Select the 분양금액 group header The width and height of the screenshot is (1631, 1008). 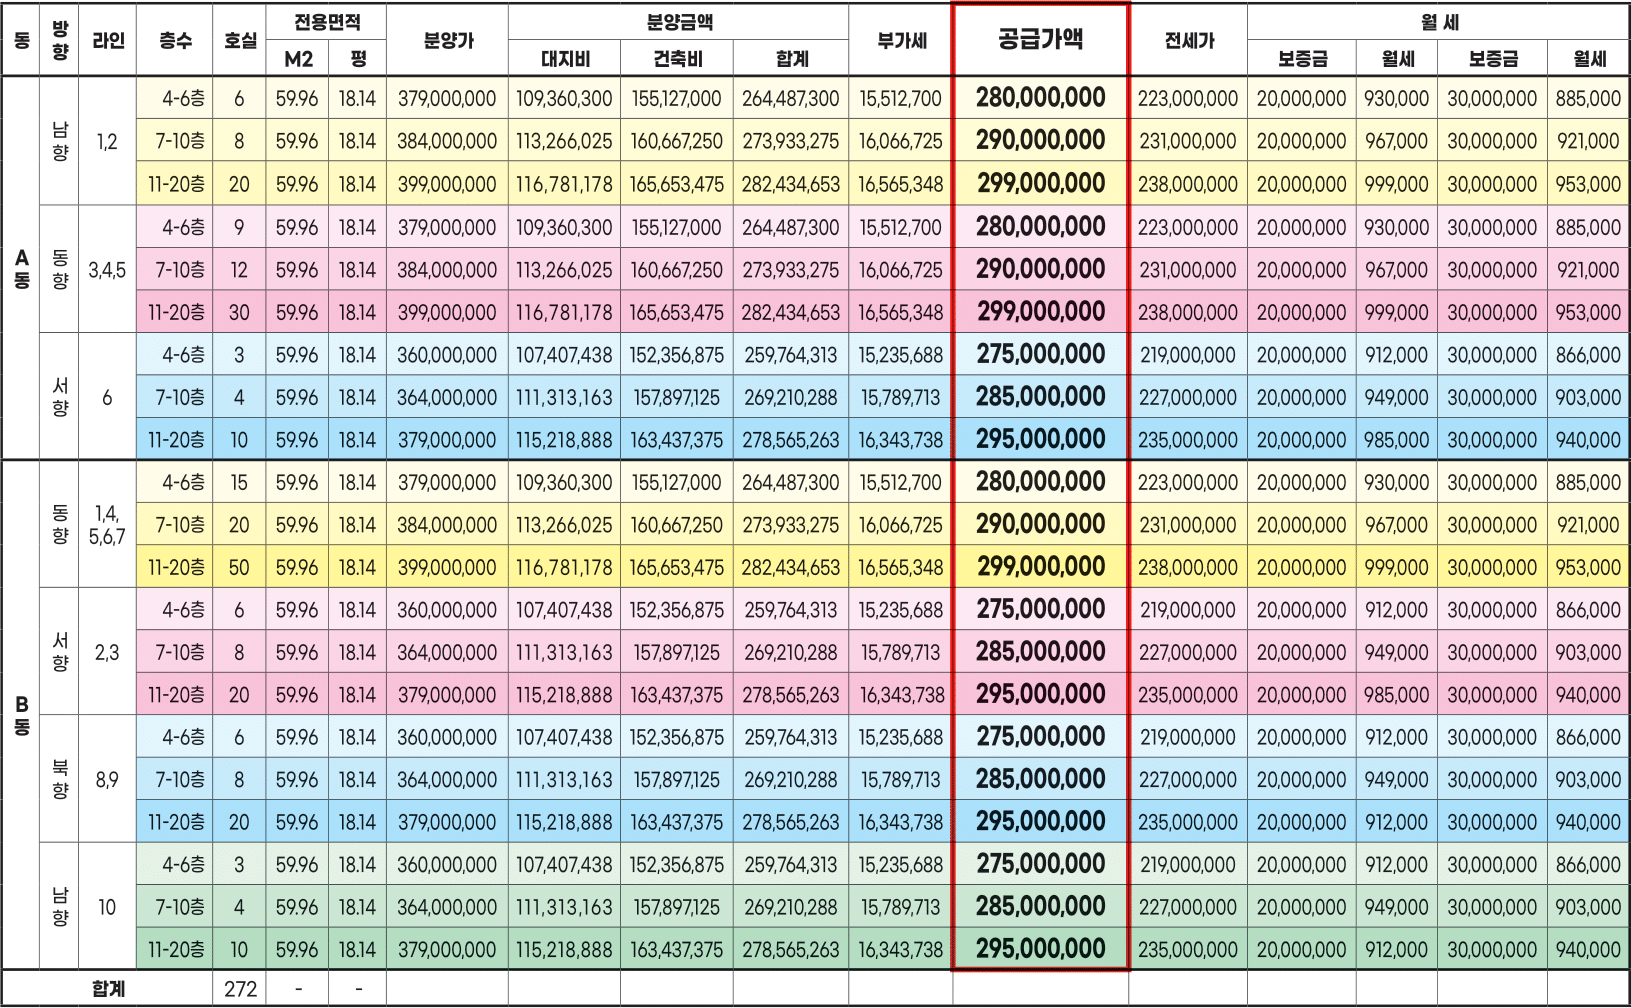point(678,22)
